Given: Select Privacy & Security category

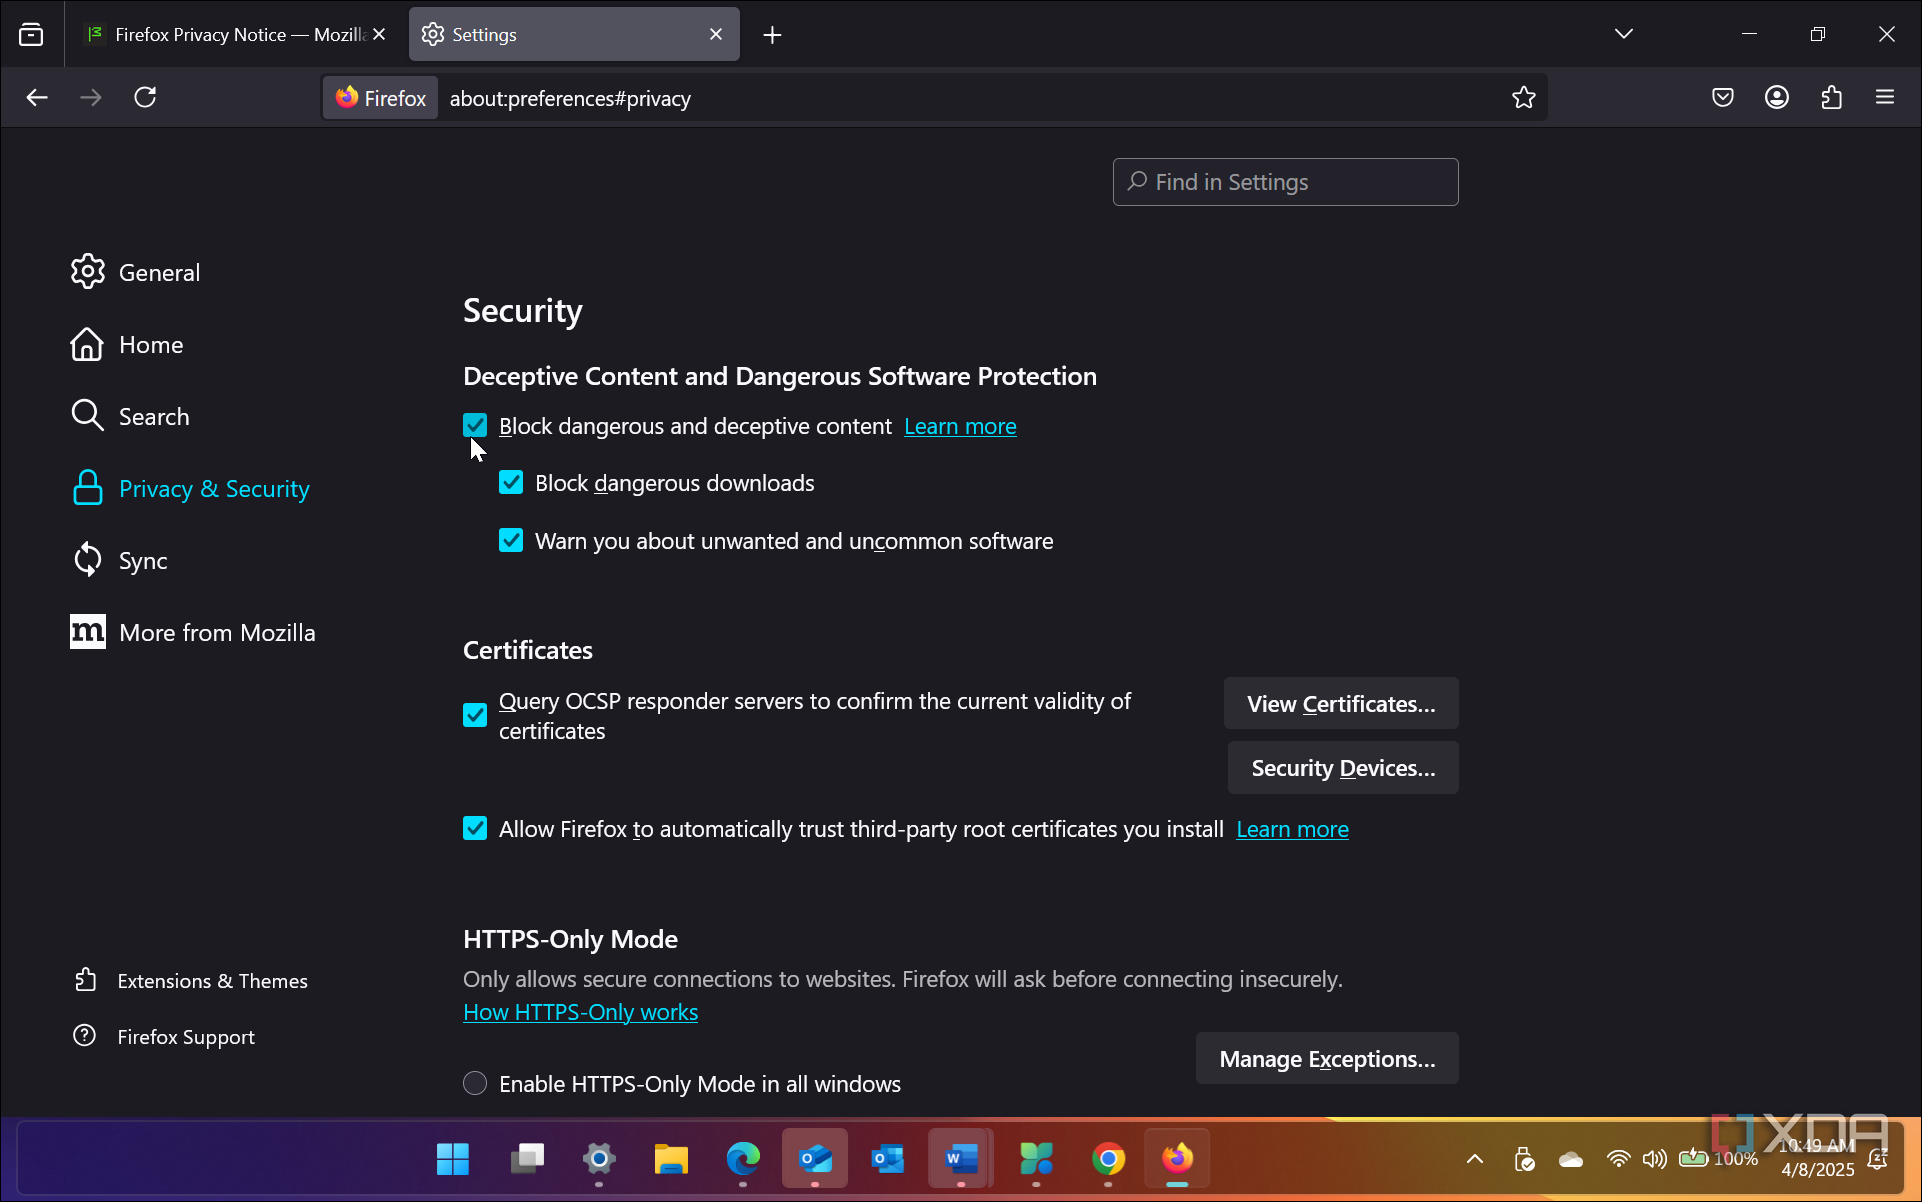Looking at the screenshot, I should click(190, 488).
